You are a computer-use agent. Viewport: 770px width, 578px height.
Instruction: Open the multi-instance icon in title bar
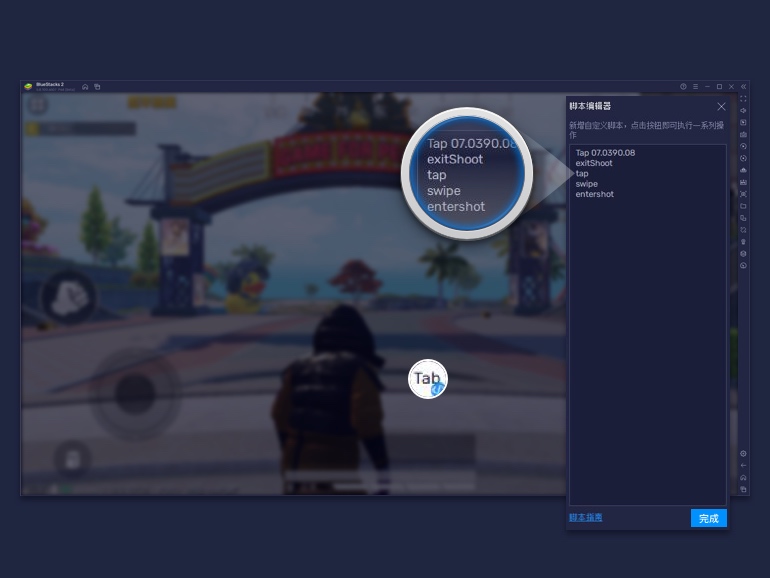pyautogui.click(x=97, y=87)
